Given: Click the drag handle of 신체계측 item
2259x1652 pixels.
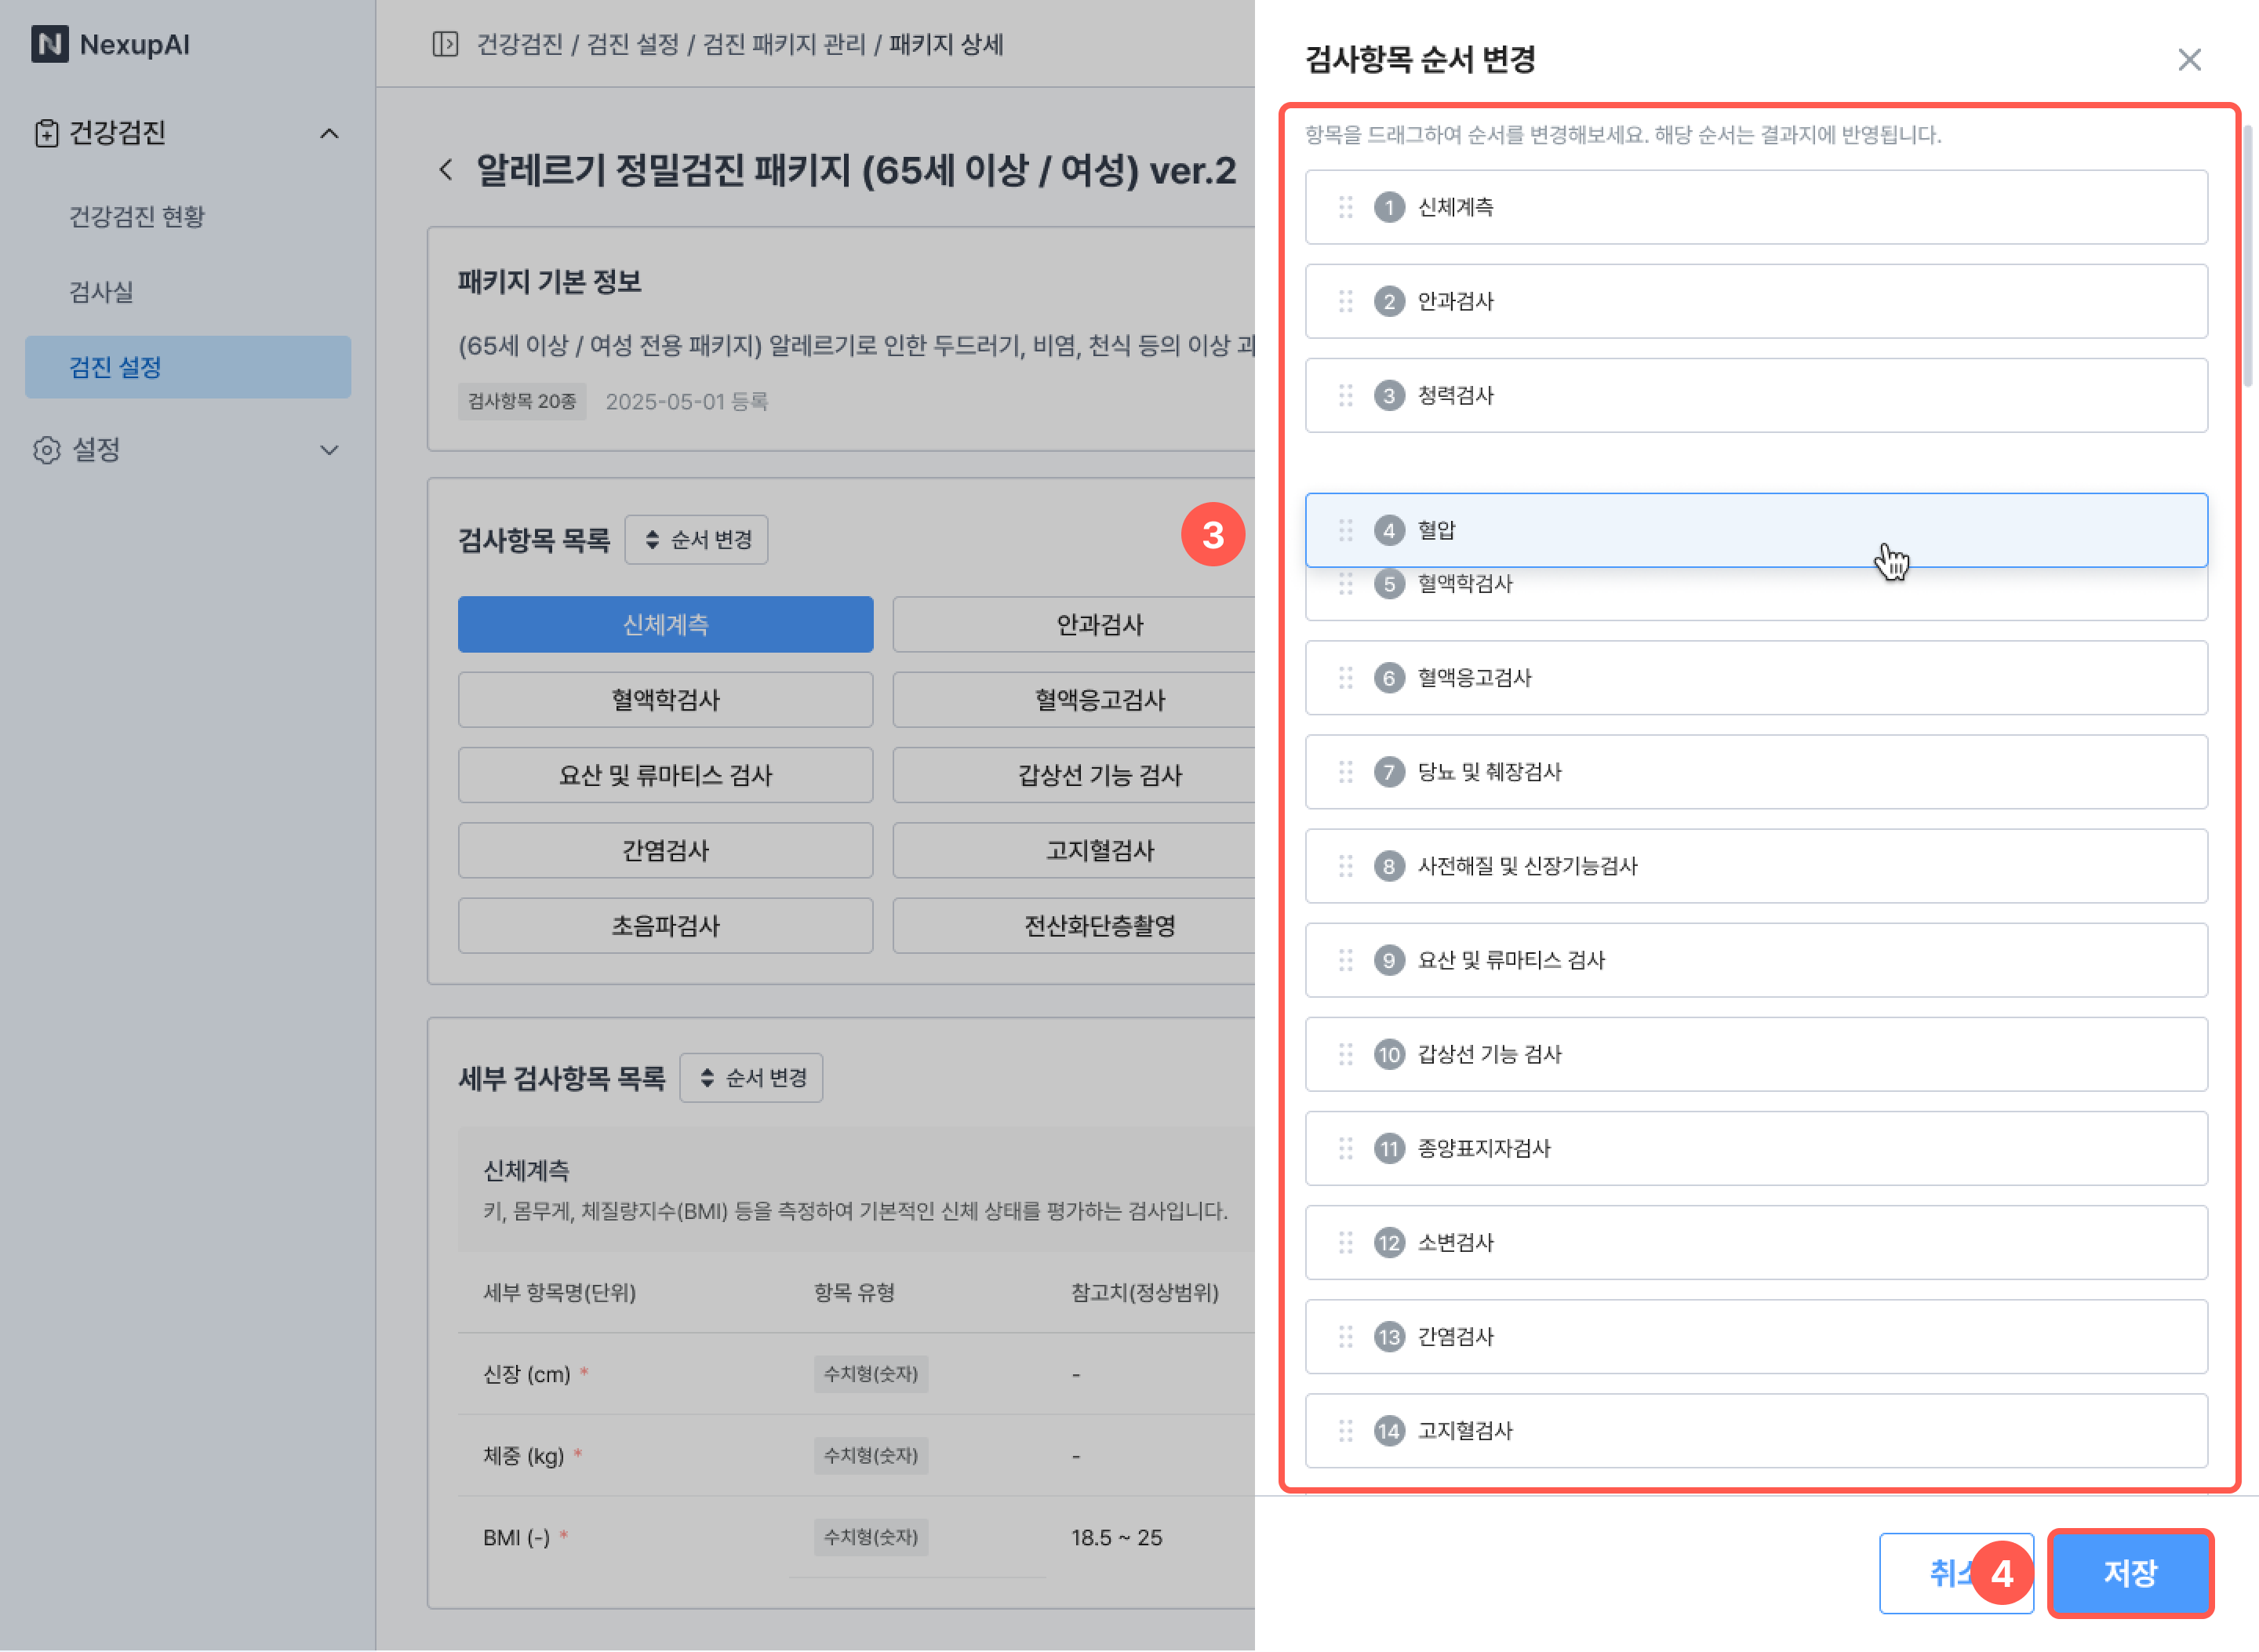Looking at the screenshot, I should point(1345,207).
